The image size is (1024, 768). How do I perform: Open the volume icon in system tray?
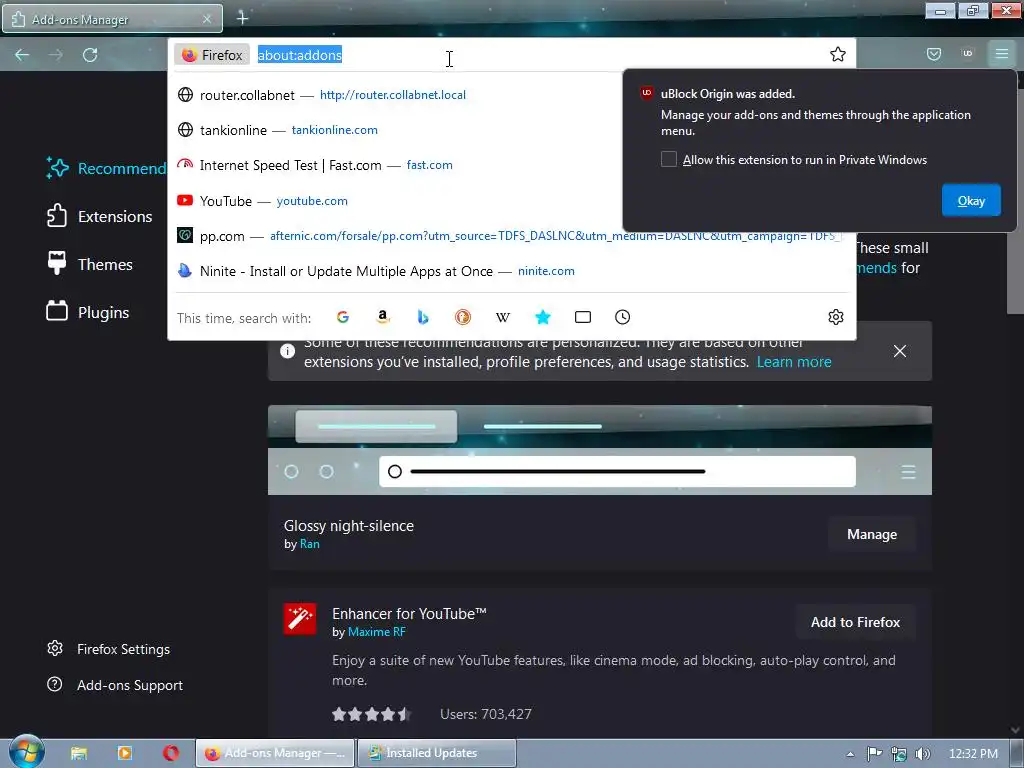tap(923, 754)
